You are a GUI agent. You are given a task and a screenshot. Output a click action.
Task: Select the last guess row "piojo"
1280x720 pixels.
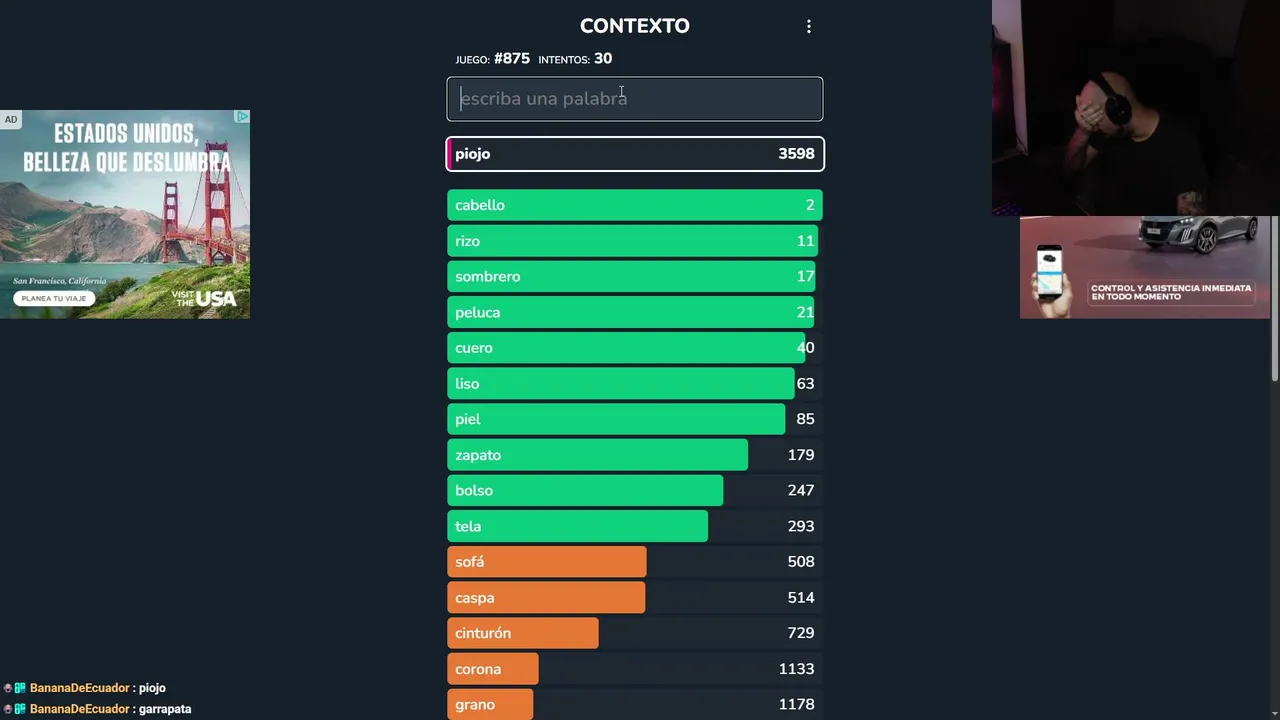635,154
